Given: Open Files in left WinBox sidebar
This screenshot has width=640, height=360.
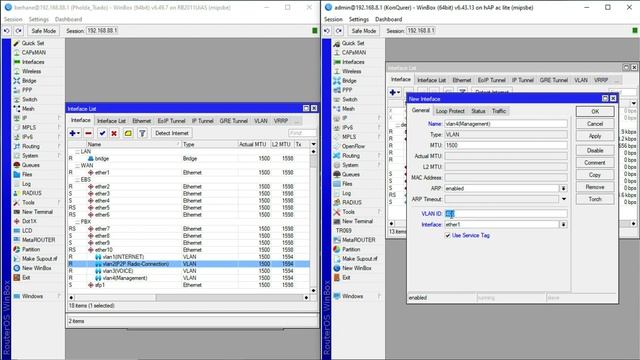Looking at the screenshot, I should [27, 175].
